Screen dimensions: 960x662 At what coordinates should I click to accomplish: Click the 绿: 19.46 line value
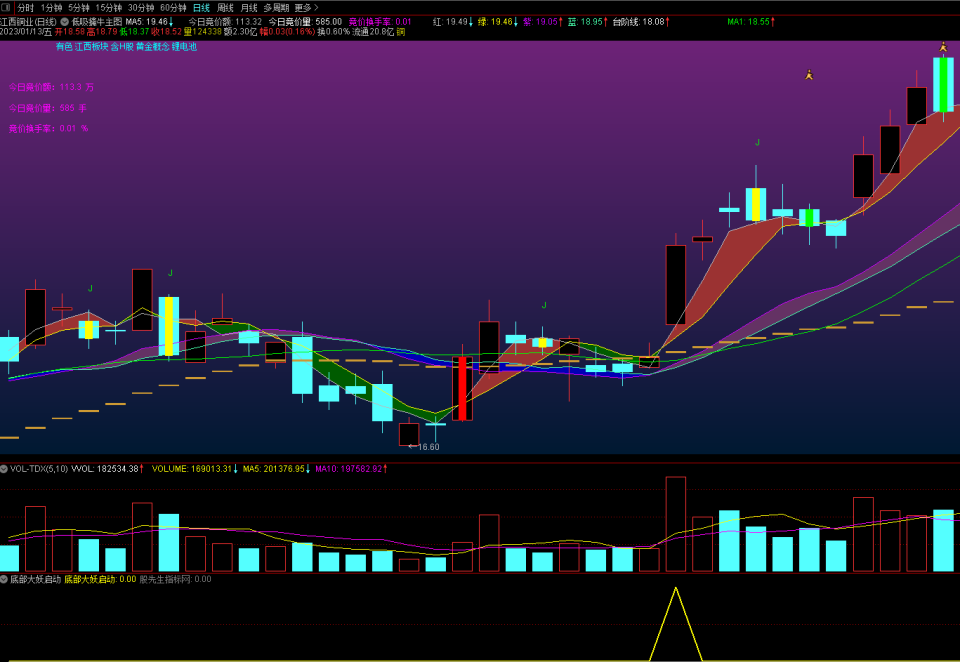tap(498, 21)
